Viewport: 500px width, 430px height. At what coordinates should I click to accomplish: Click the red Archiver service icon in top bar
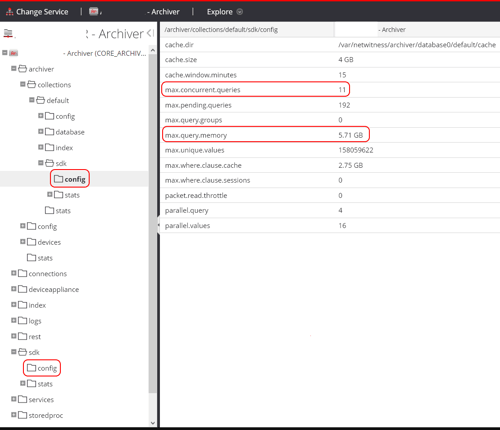[x=93, y=12]
